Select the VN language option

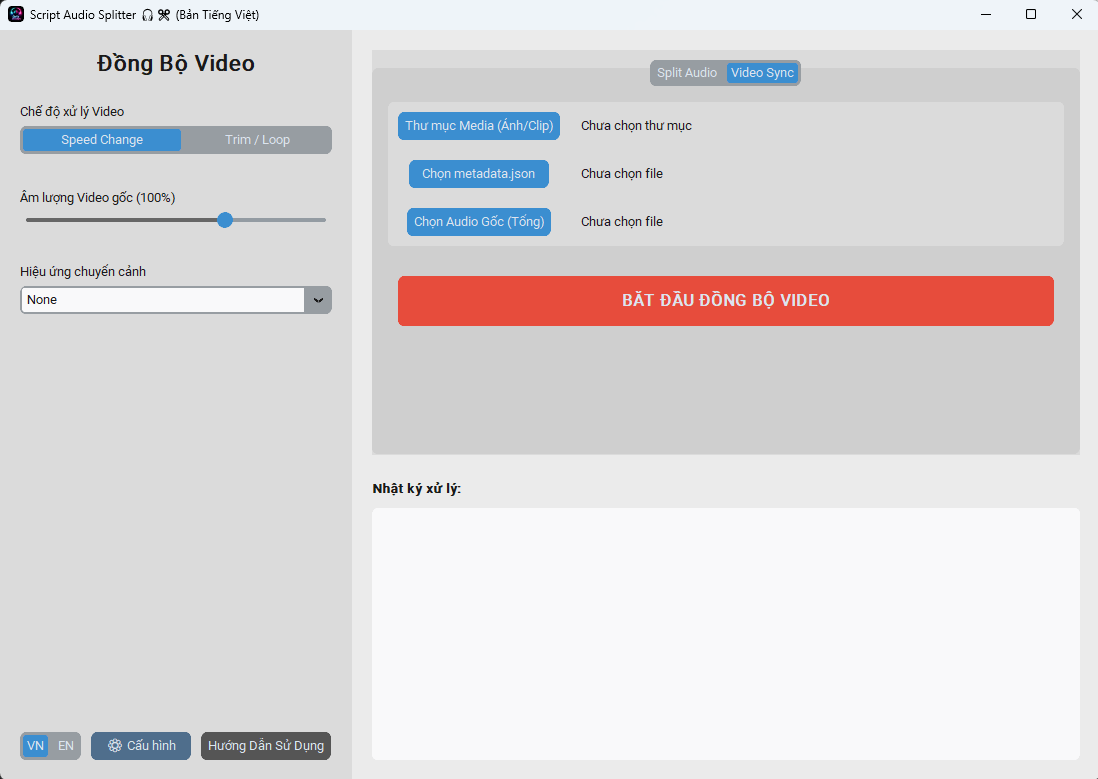point(35,746)
